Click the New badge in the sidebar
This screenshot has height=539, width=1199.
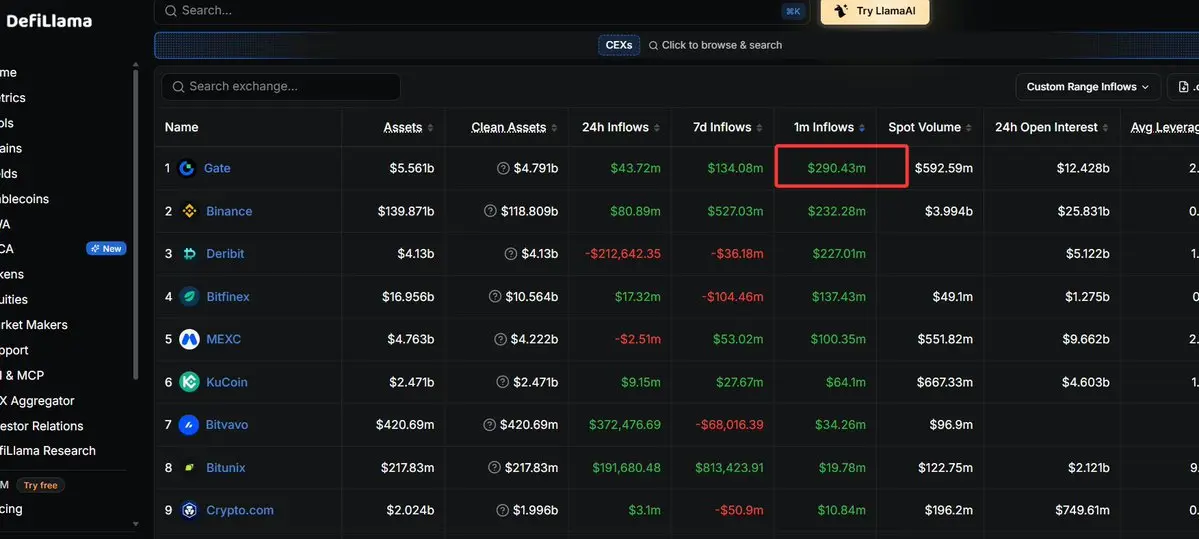click(x=106, y=248)
